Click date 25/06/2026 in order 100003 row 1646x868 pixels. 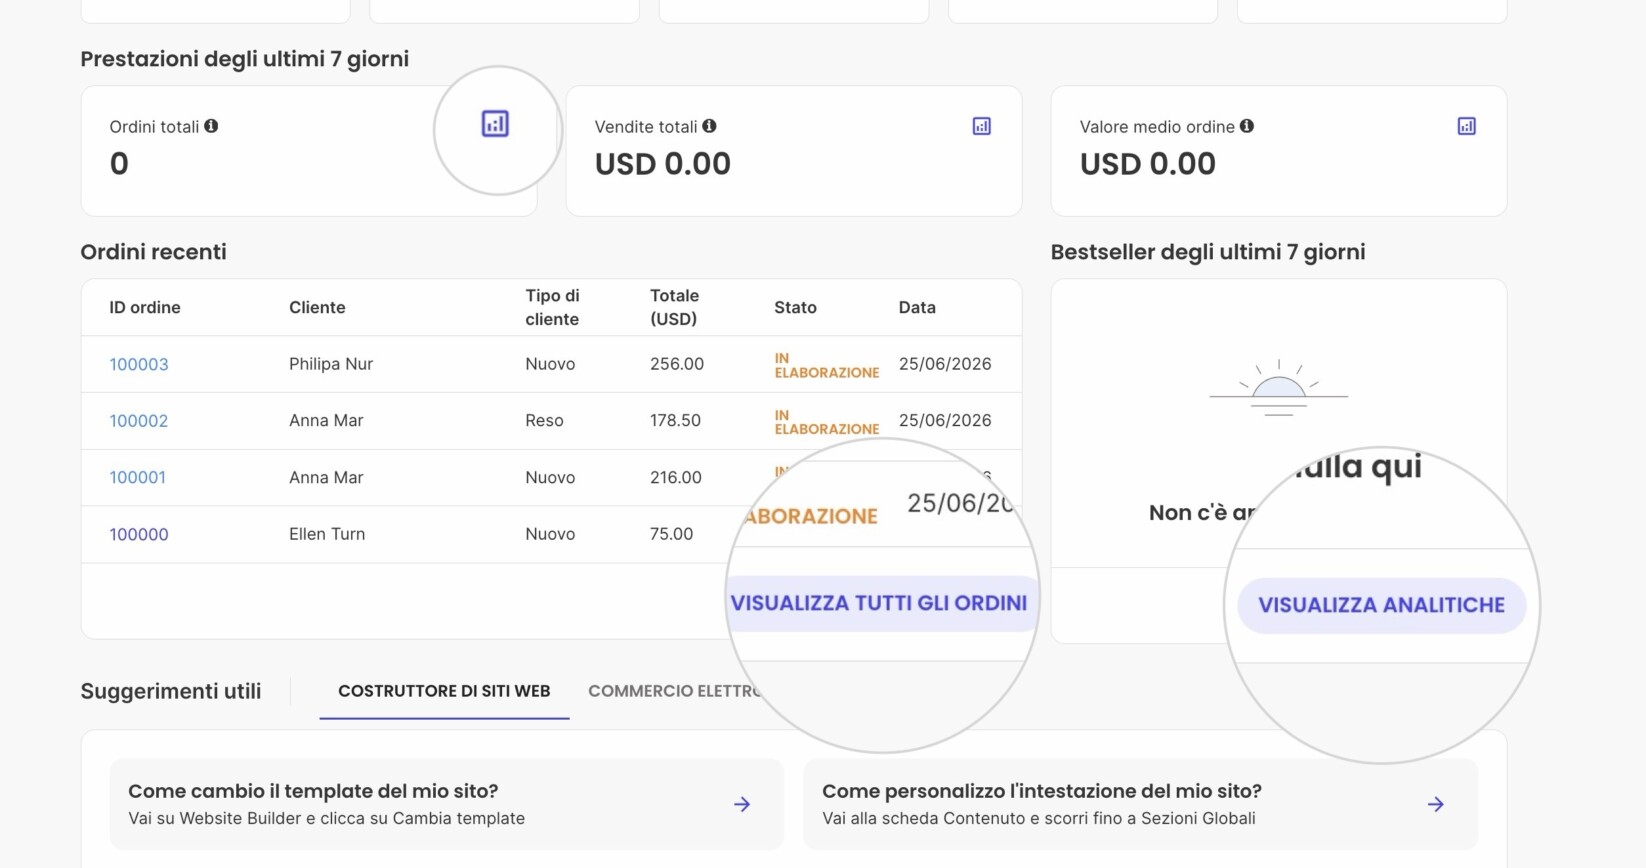(945, 364)
